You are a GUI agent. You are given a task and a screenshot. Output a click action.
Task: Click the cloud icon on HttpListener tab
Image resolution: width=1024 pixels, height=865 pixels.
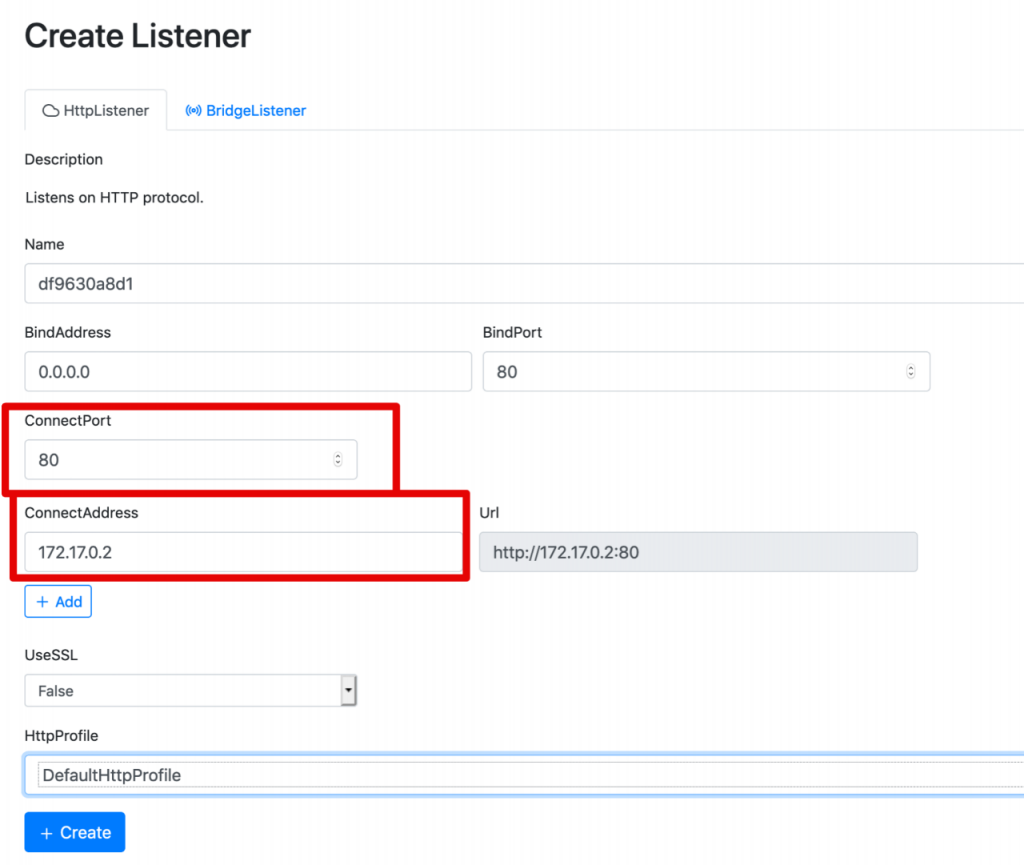click(50, 111)
